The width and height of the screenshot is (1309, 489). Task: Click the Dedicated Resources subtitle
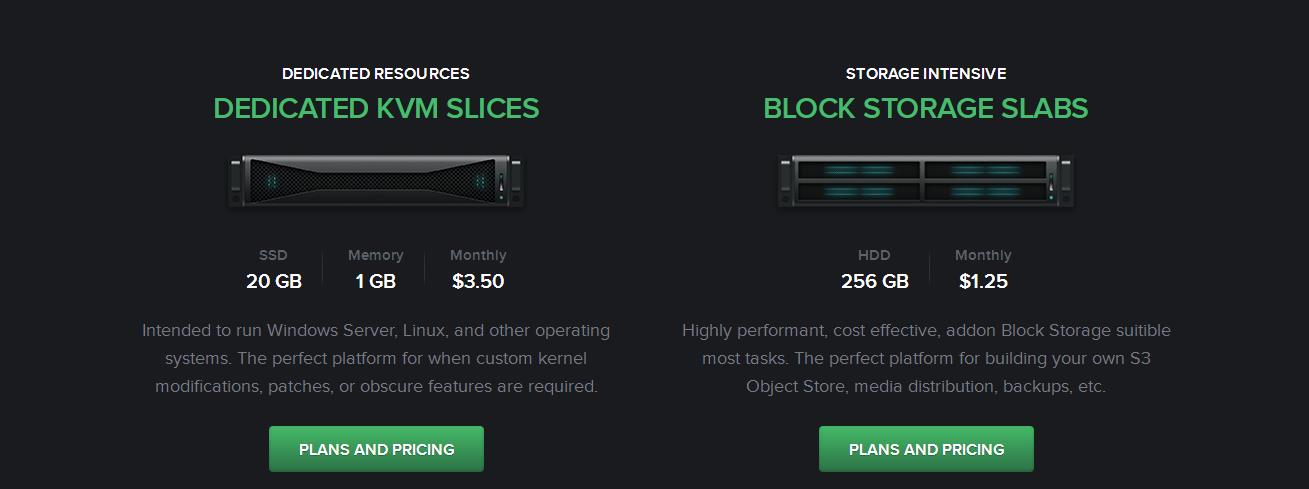(x=376, y=74)
